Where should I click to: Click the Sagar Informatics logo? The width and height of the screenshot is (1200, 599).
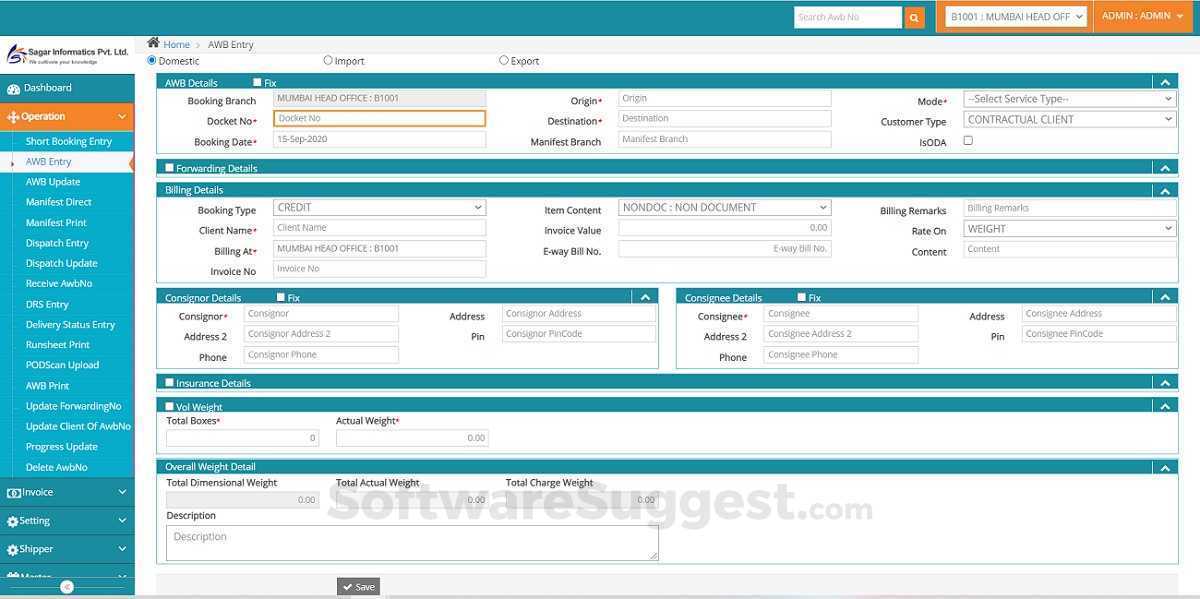pos(67,54)
